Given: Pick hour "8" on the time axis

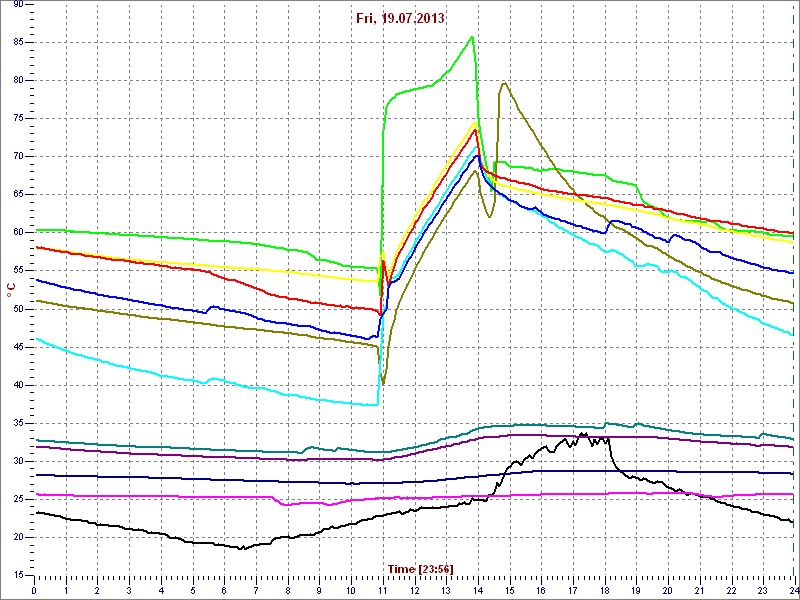Looking at the screenshot, I should (288, 588).
